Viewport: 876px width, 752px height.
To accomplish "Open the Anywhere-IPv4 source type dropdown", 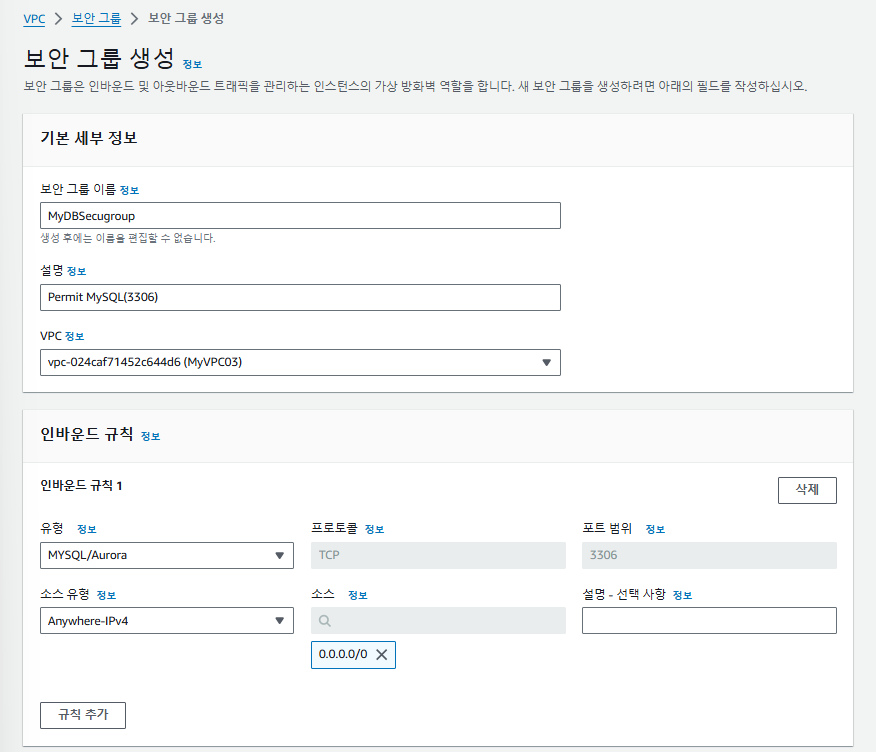I will tap(166, 621).
